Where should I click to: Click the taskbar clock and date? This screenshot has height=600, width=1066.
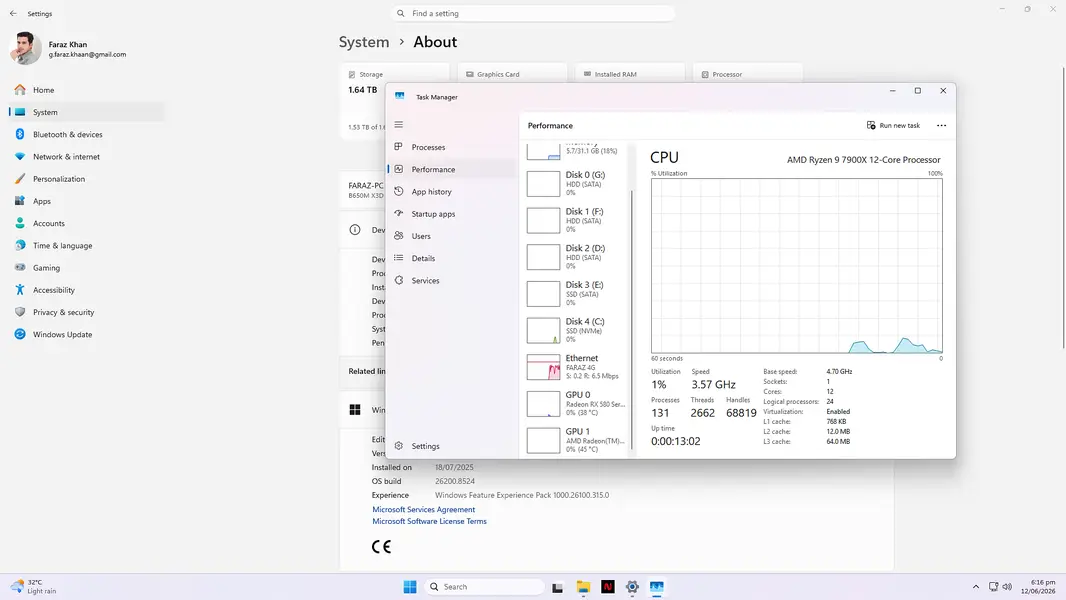click(x=1039, y=587)
